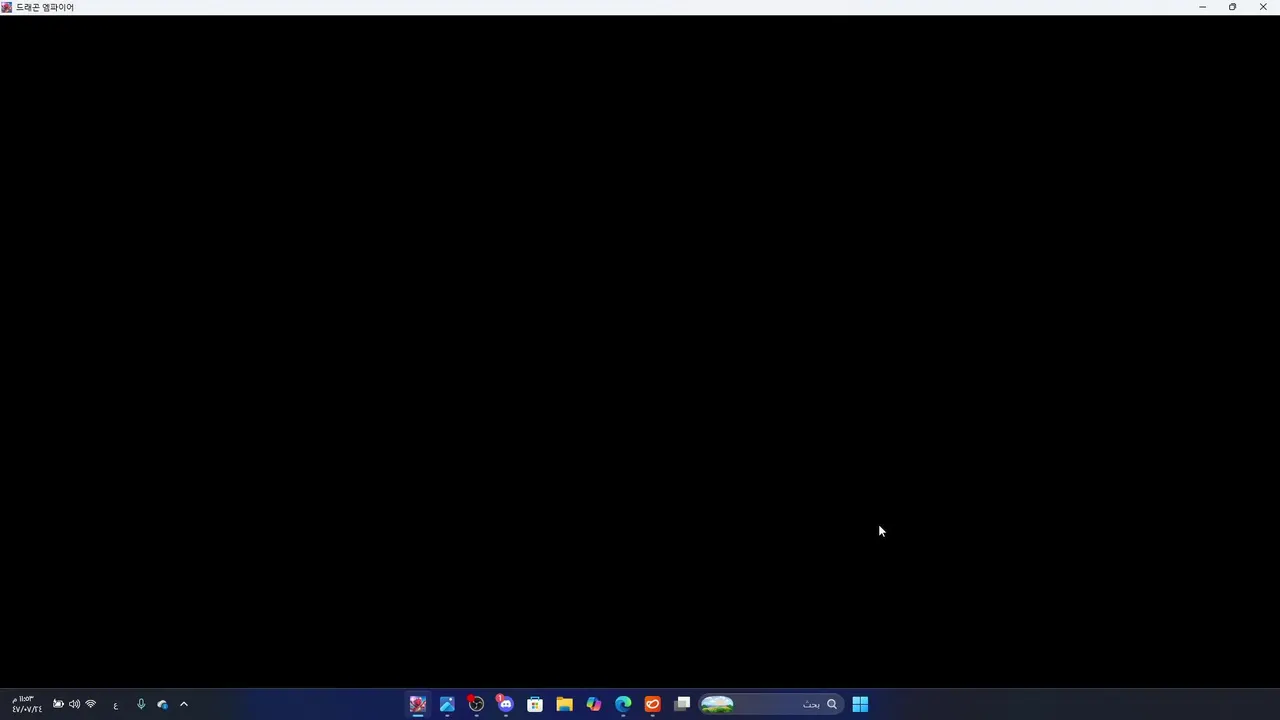Viewport: 1280px width, 720px height.
Task: Switch to OBS Studio in taskbar
Action: coord(476,704)
